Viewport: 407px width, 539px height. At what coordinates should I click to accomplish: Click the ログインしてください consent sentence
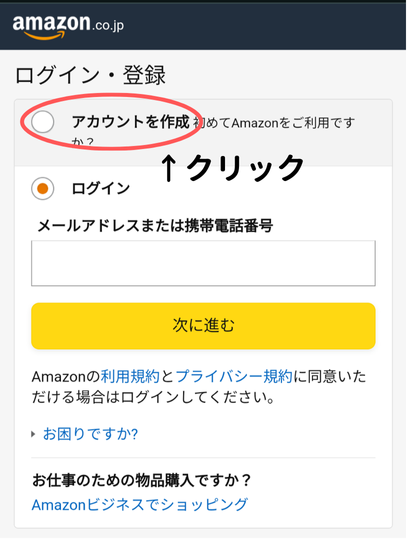coord(199,387)
